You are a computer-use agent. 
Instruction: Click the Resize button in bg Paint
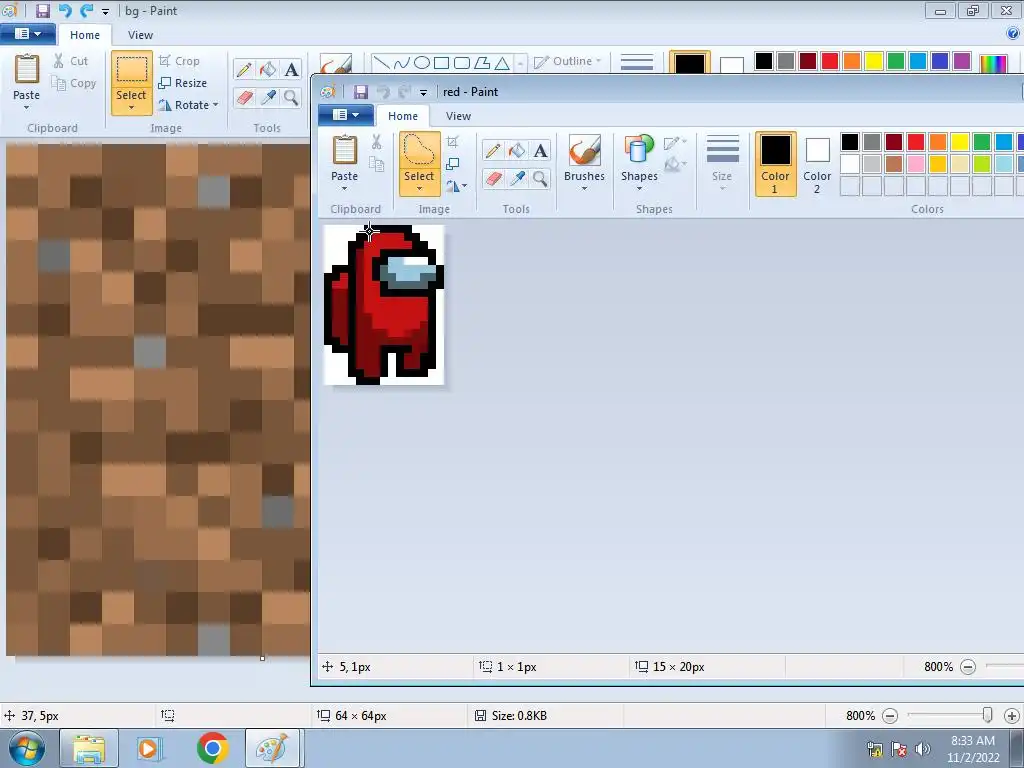[x=182, y=83]
